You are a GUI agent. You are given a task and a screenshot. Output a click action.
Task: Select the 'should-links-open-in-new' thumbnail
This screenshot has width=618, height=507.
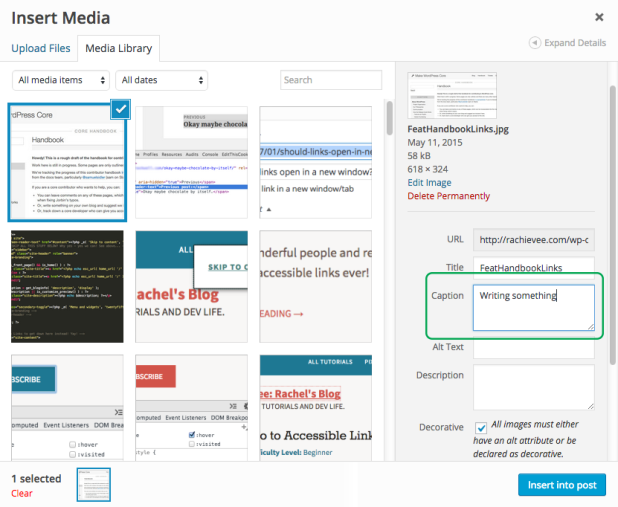(315, 162)
